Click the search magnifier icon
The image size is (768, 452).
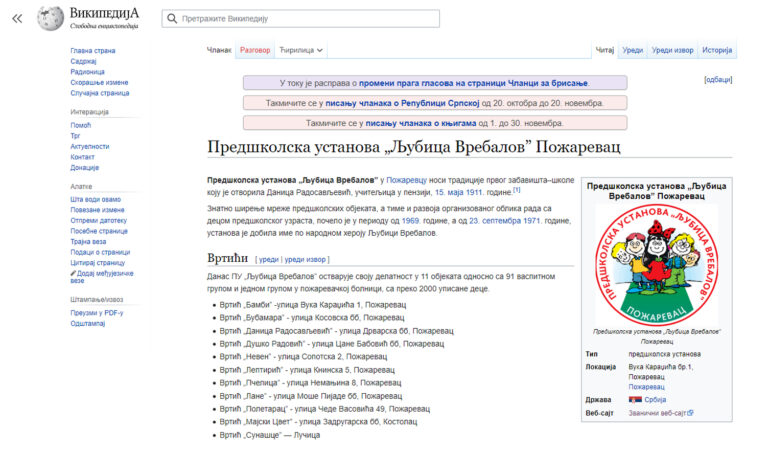pyautogui.click(x=172, y=19)
